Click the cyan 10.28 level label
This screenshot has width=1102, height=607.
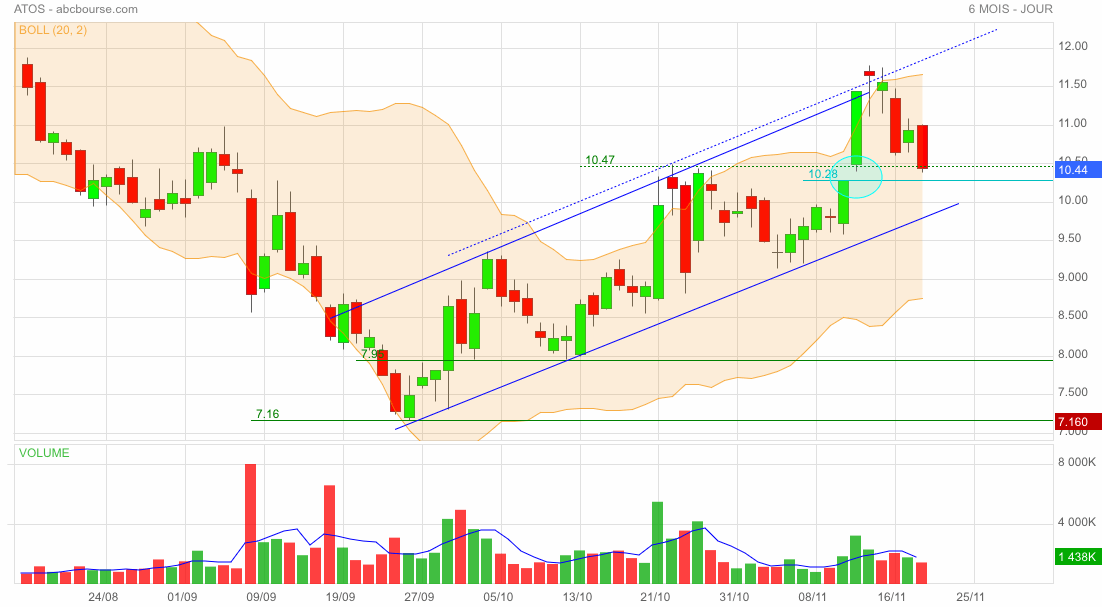click(823, 174)
